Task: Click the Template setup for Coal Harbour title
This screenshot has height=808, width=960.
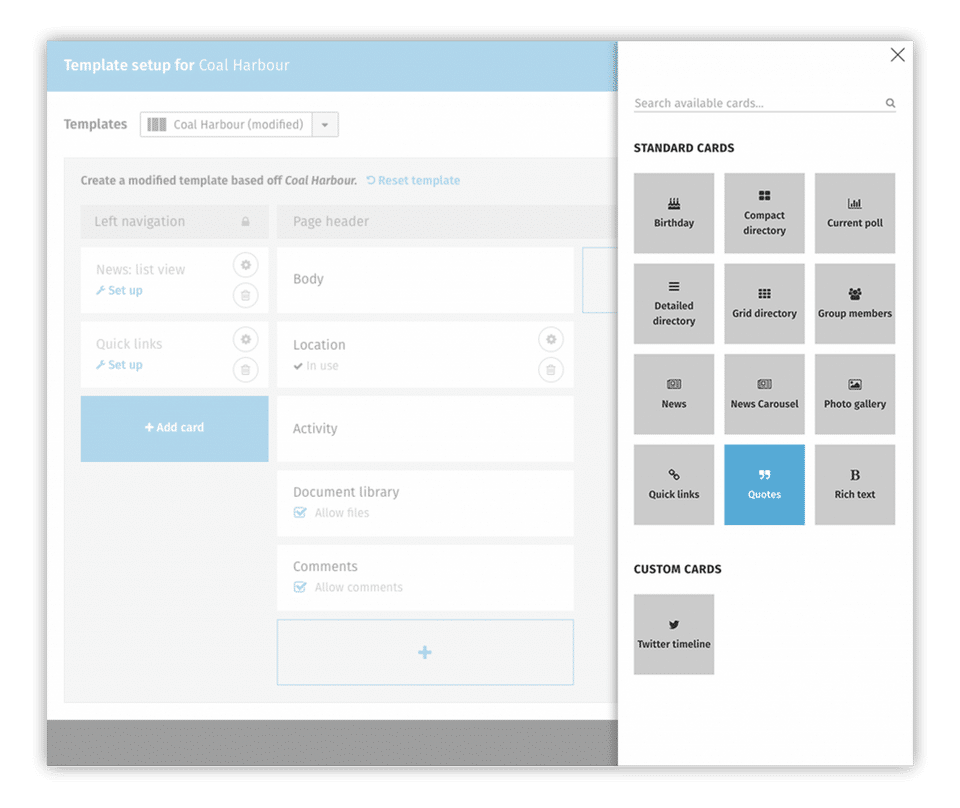Action: [176, 65]
